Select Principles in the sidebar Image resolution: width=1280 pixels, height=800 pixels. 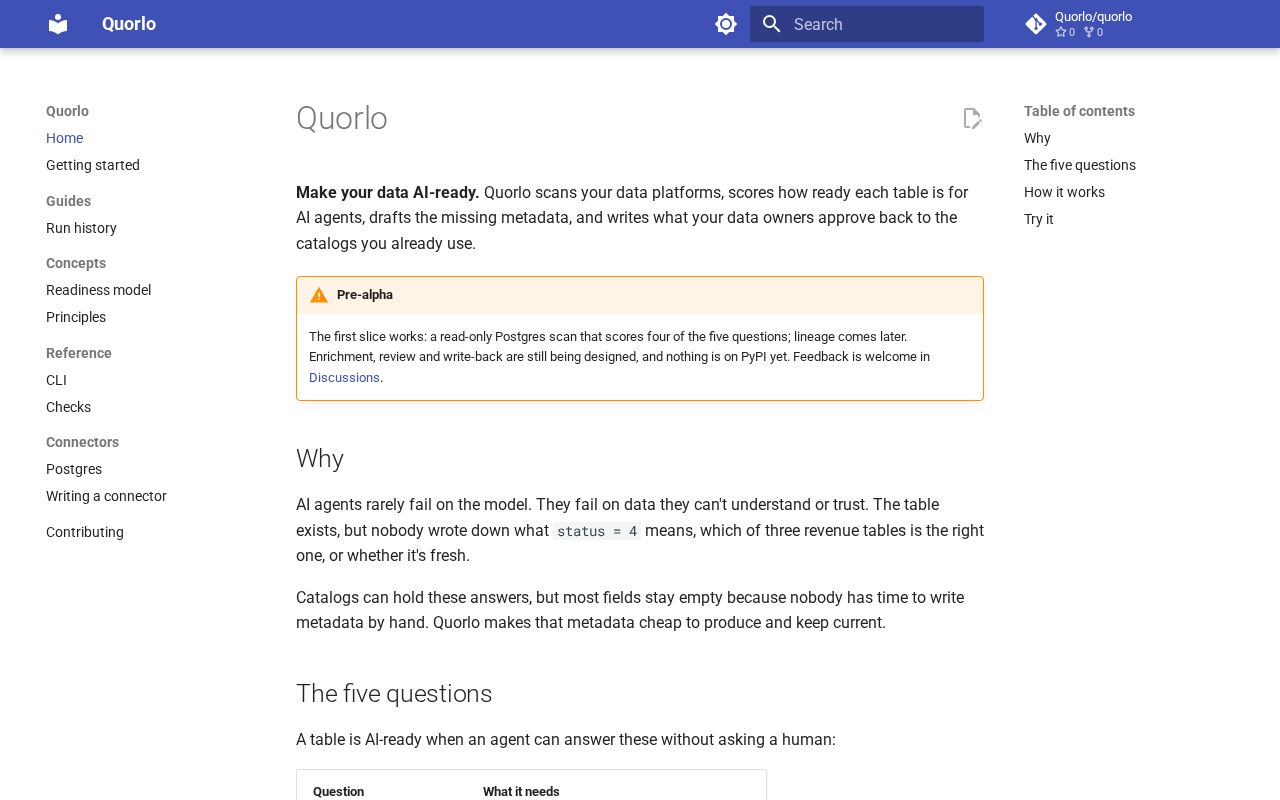[76, 317]
